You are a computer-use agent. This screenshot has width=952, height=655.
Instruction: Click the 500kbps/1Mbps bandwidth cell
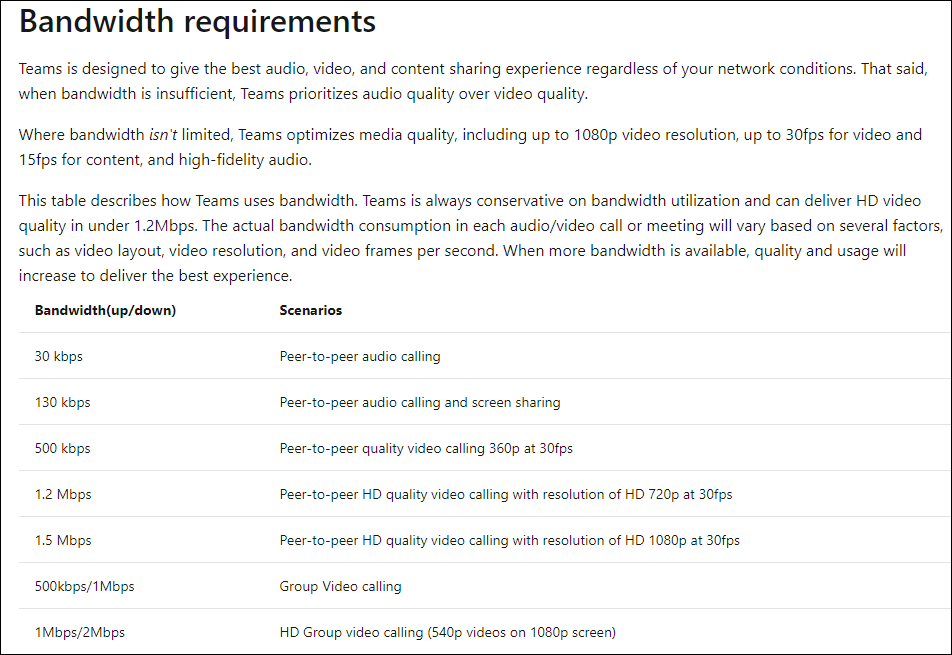(85, 586)
